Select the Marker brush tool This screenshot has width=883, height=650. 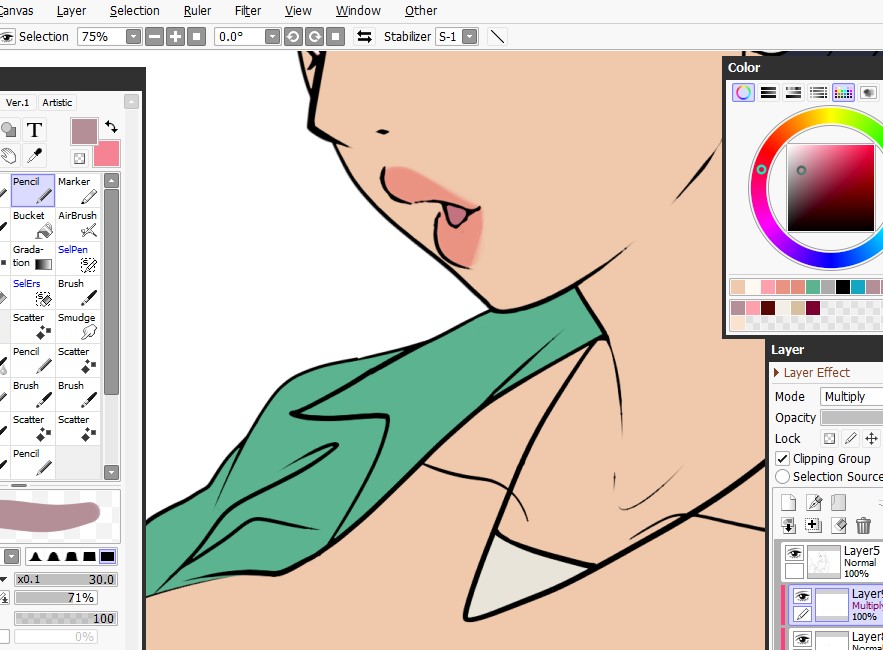(78, 190)
